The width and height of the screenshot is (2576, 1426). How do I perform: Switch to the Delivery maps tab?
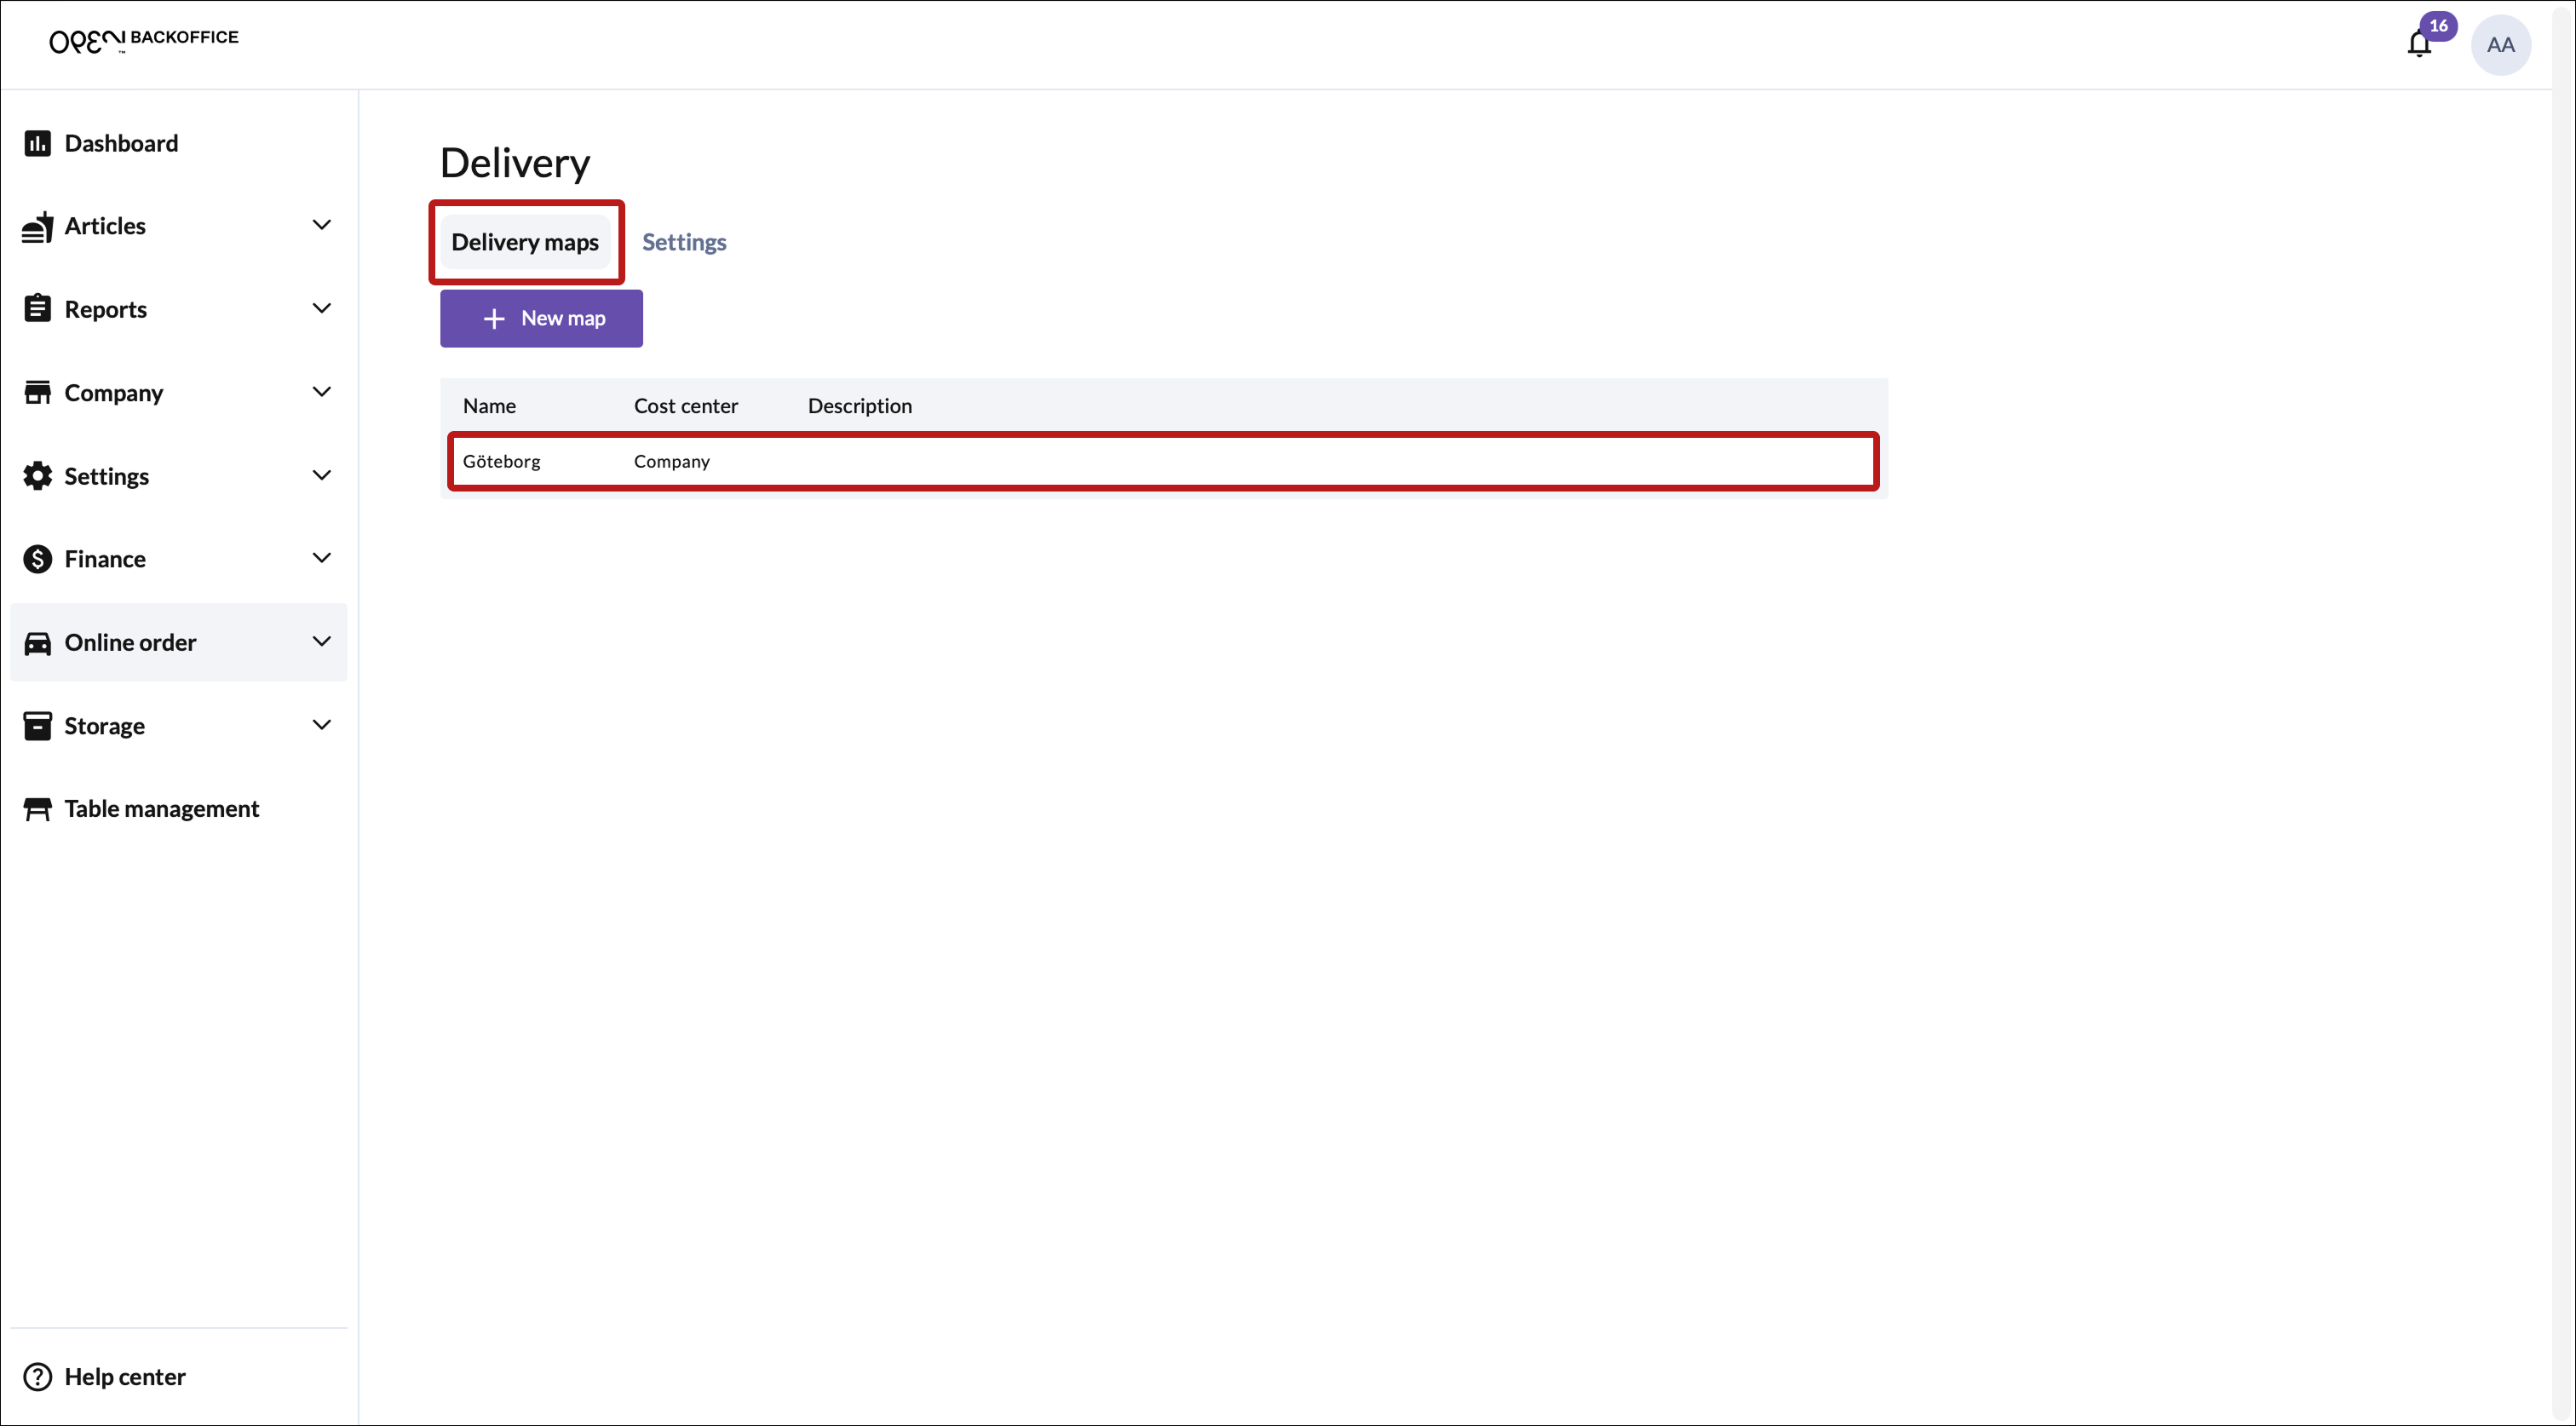pos(525,242)
